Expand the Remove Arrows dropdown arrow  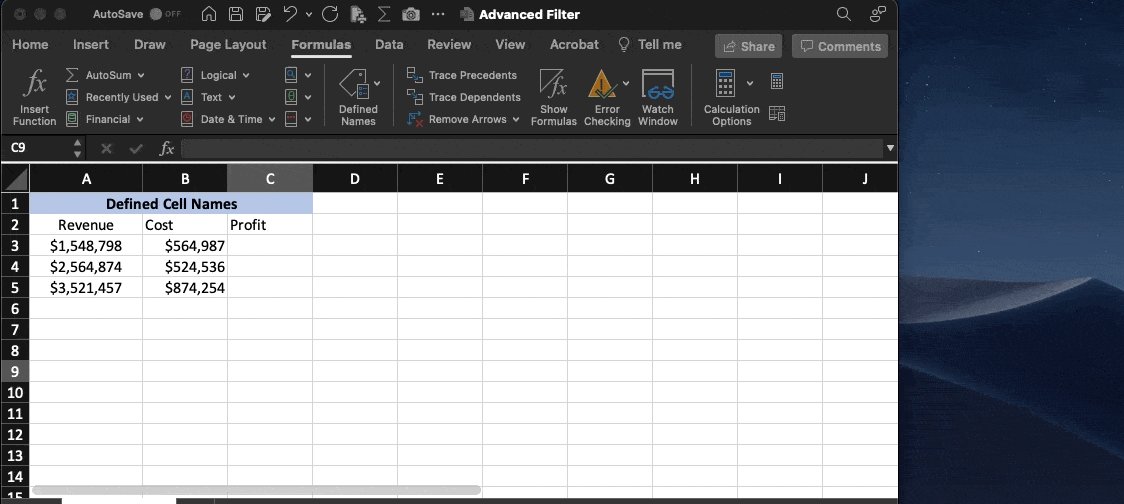pos(515,119)
